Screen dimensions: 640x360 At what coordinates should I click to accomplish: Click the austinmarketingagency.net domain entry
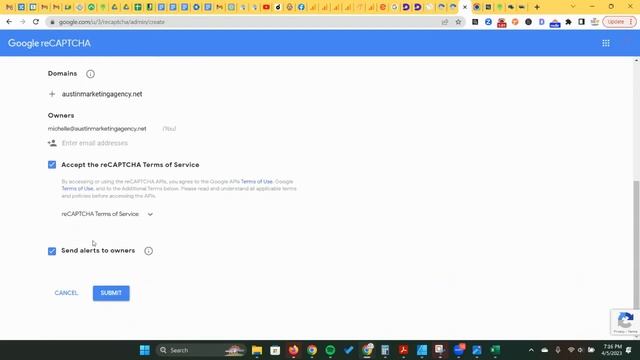pos(102,94)
